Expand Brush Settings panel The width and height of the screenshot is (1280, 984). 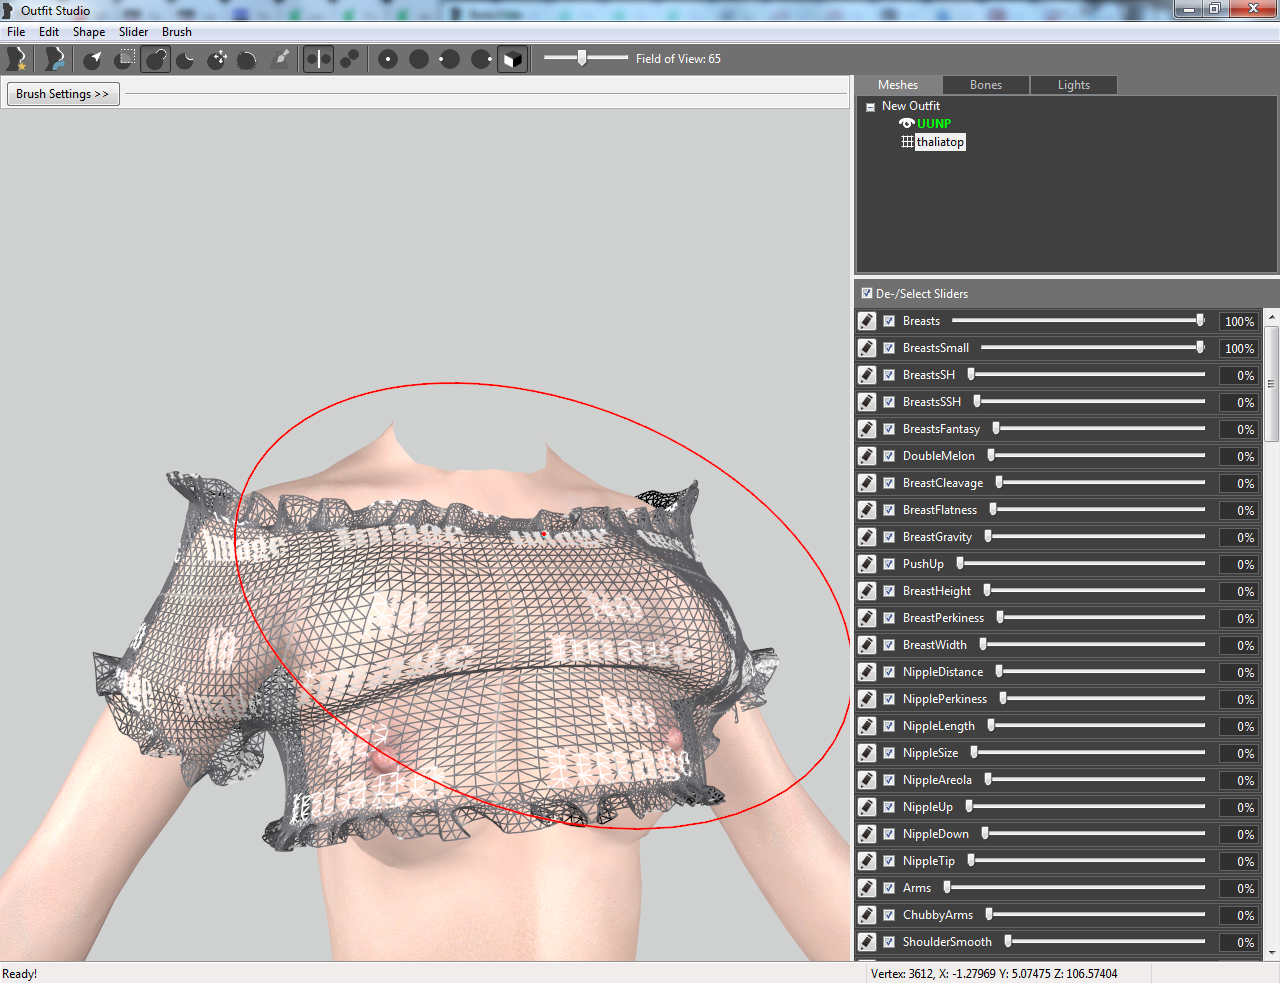(x=63, y=94)
